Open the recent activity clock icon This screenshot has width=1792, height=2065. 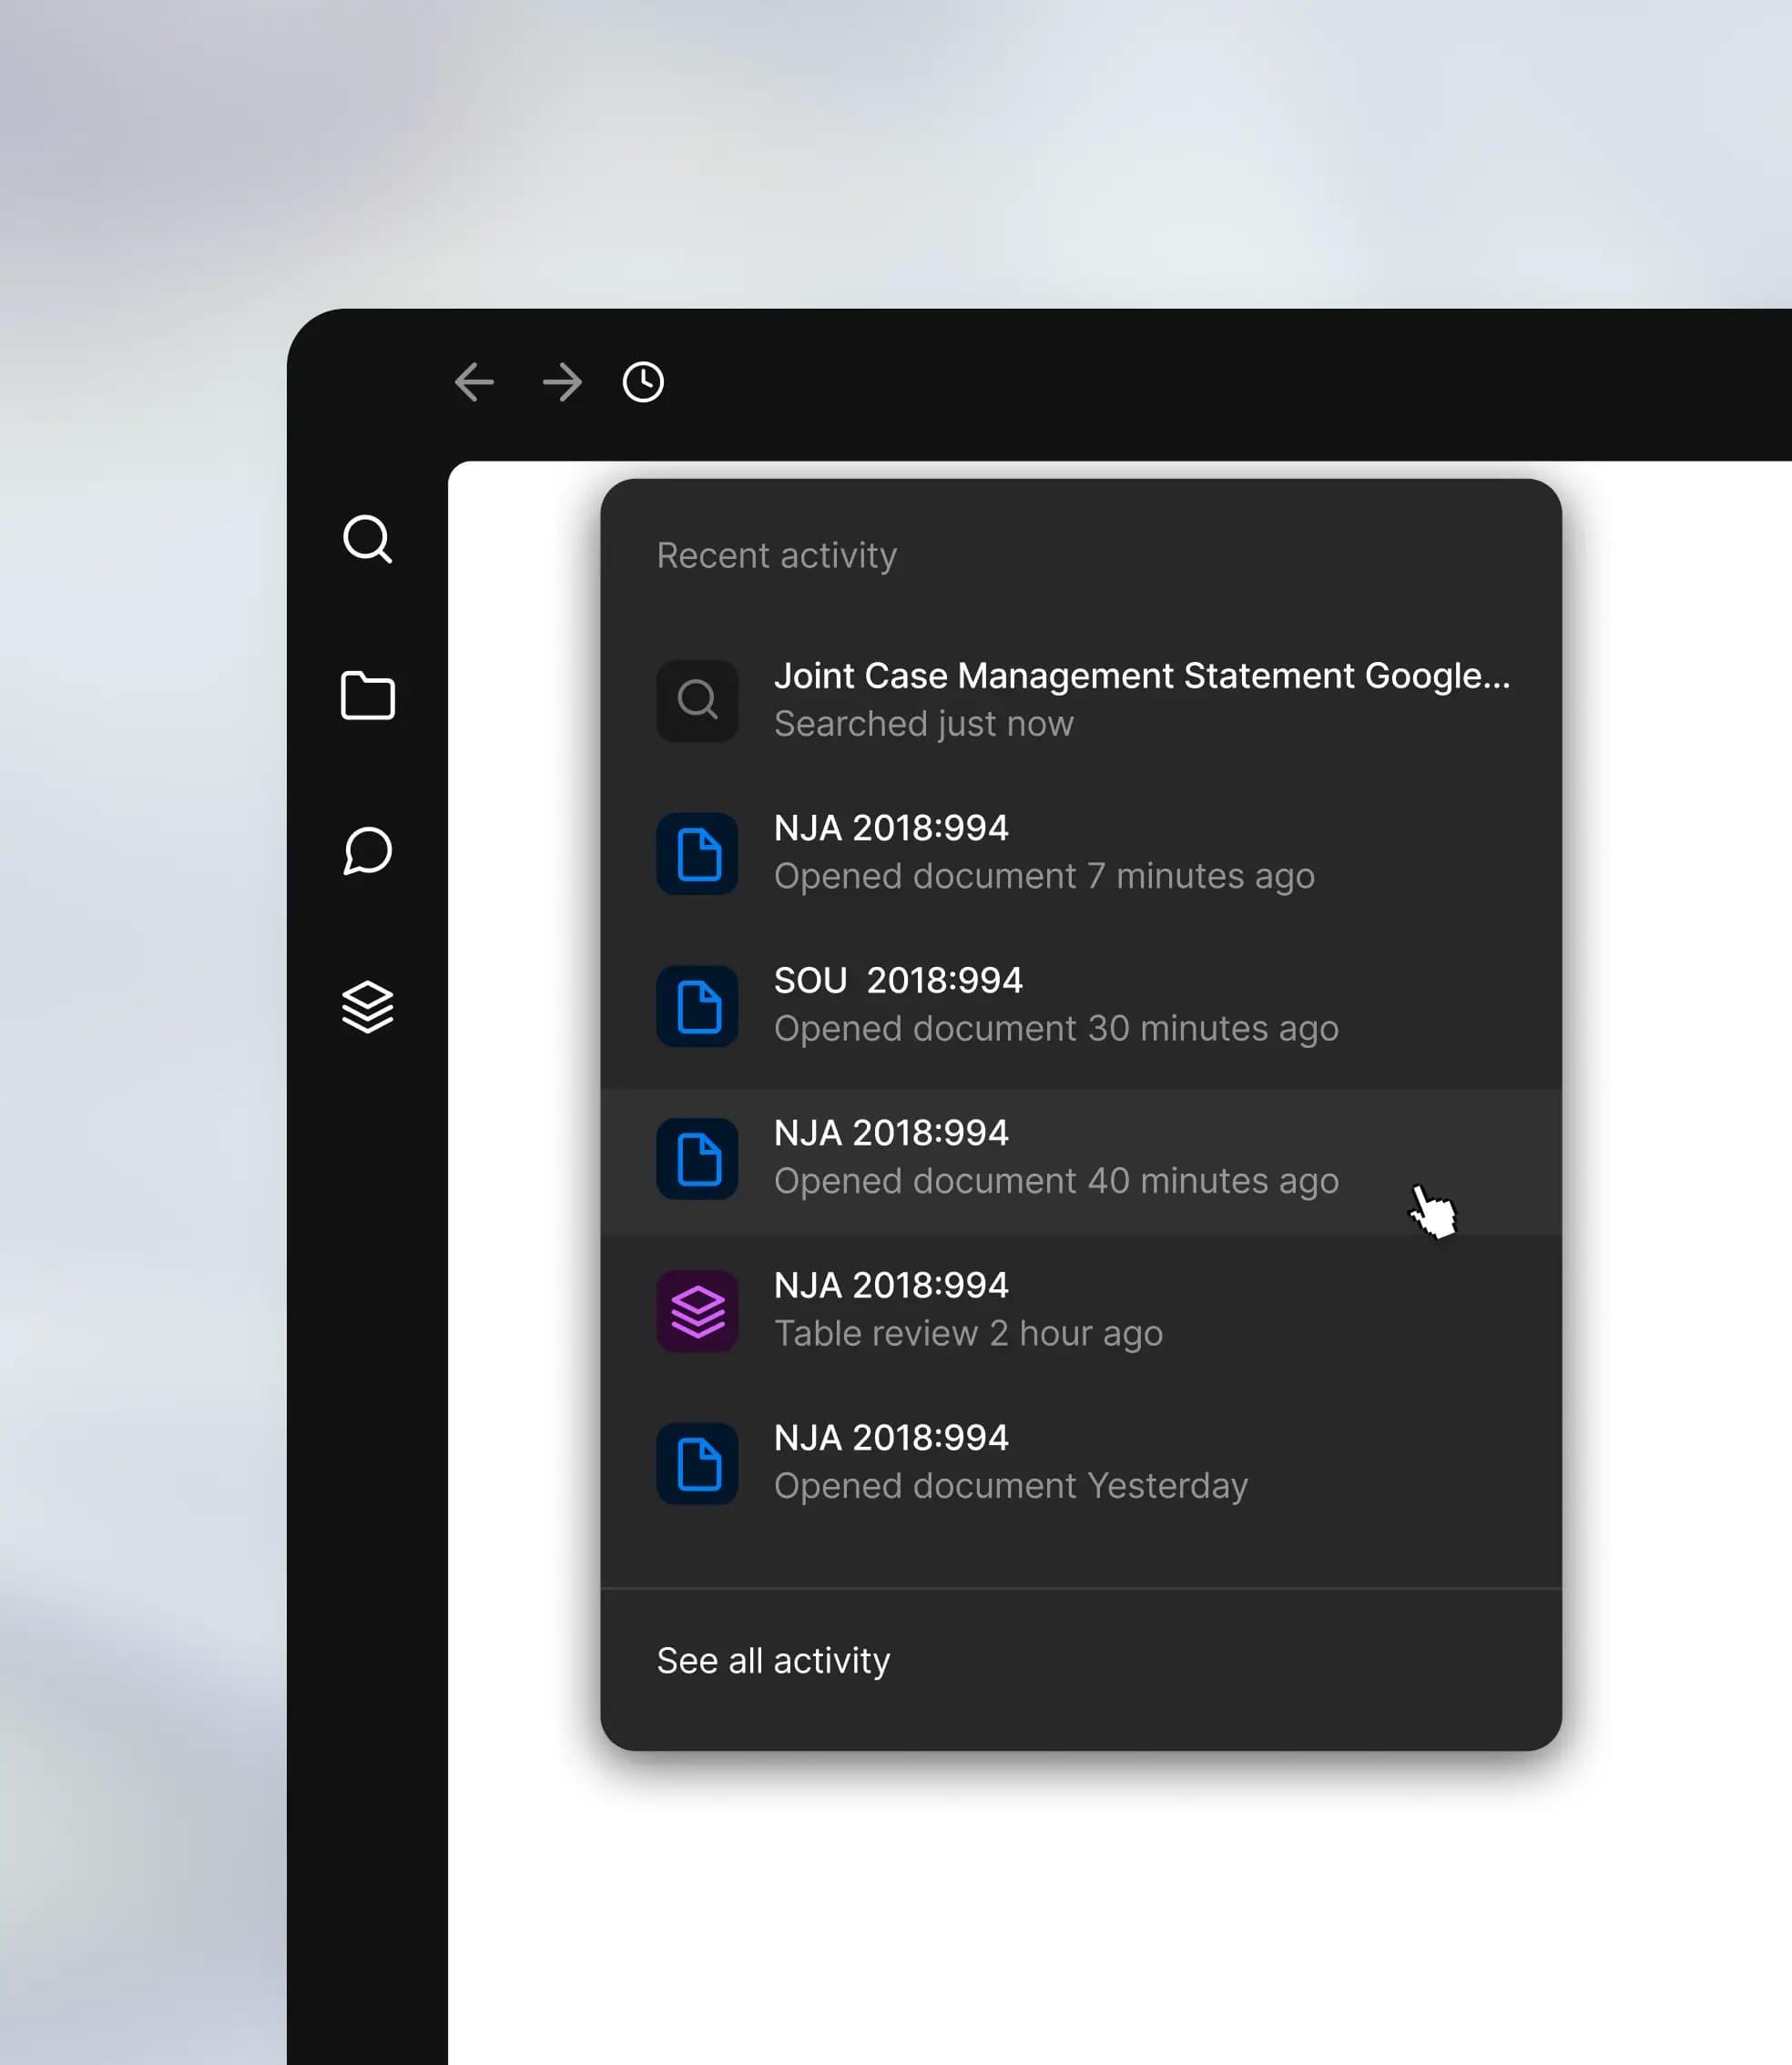point(643,382)
